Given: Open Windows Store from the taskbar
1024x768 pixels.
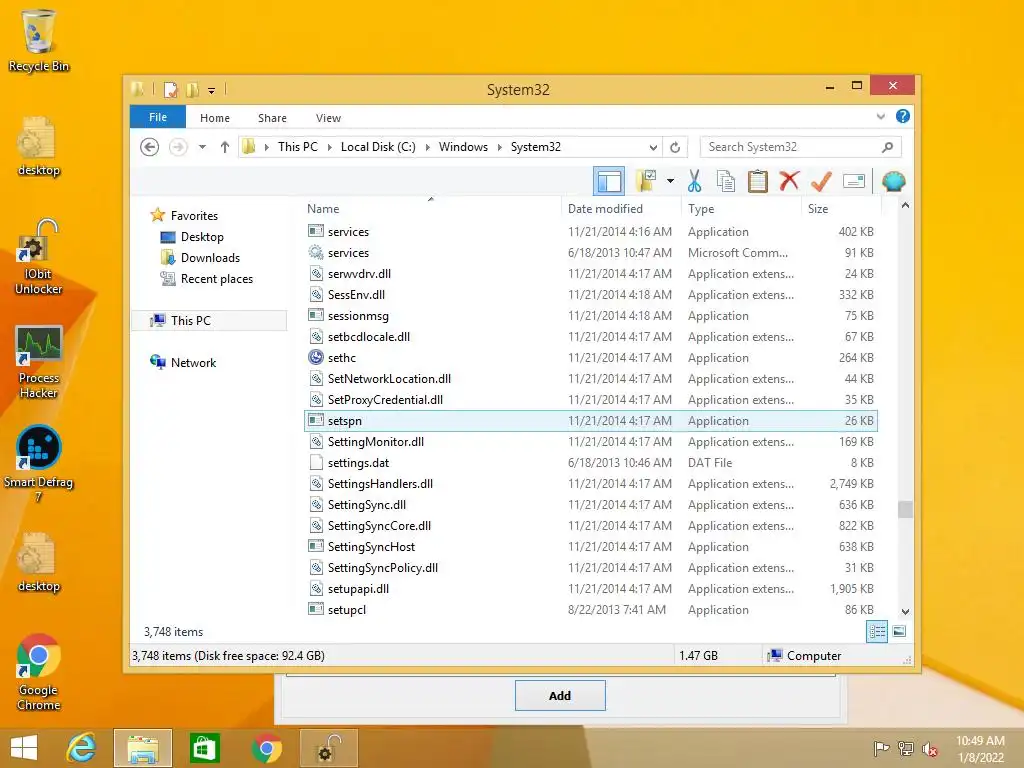Looking at the screenshot, I should pos(204,748).
